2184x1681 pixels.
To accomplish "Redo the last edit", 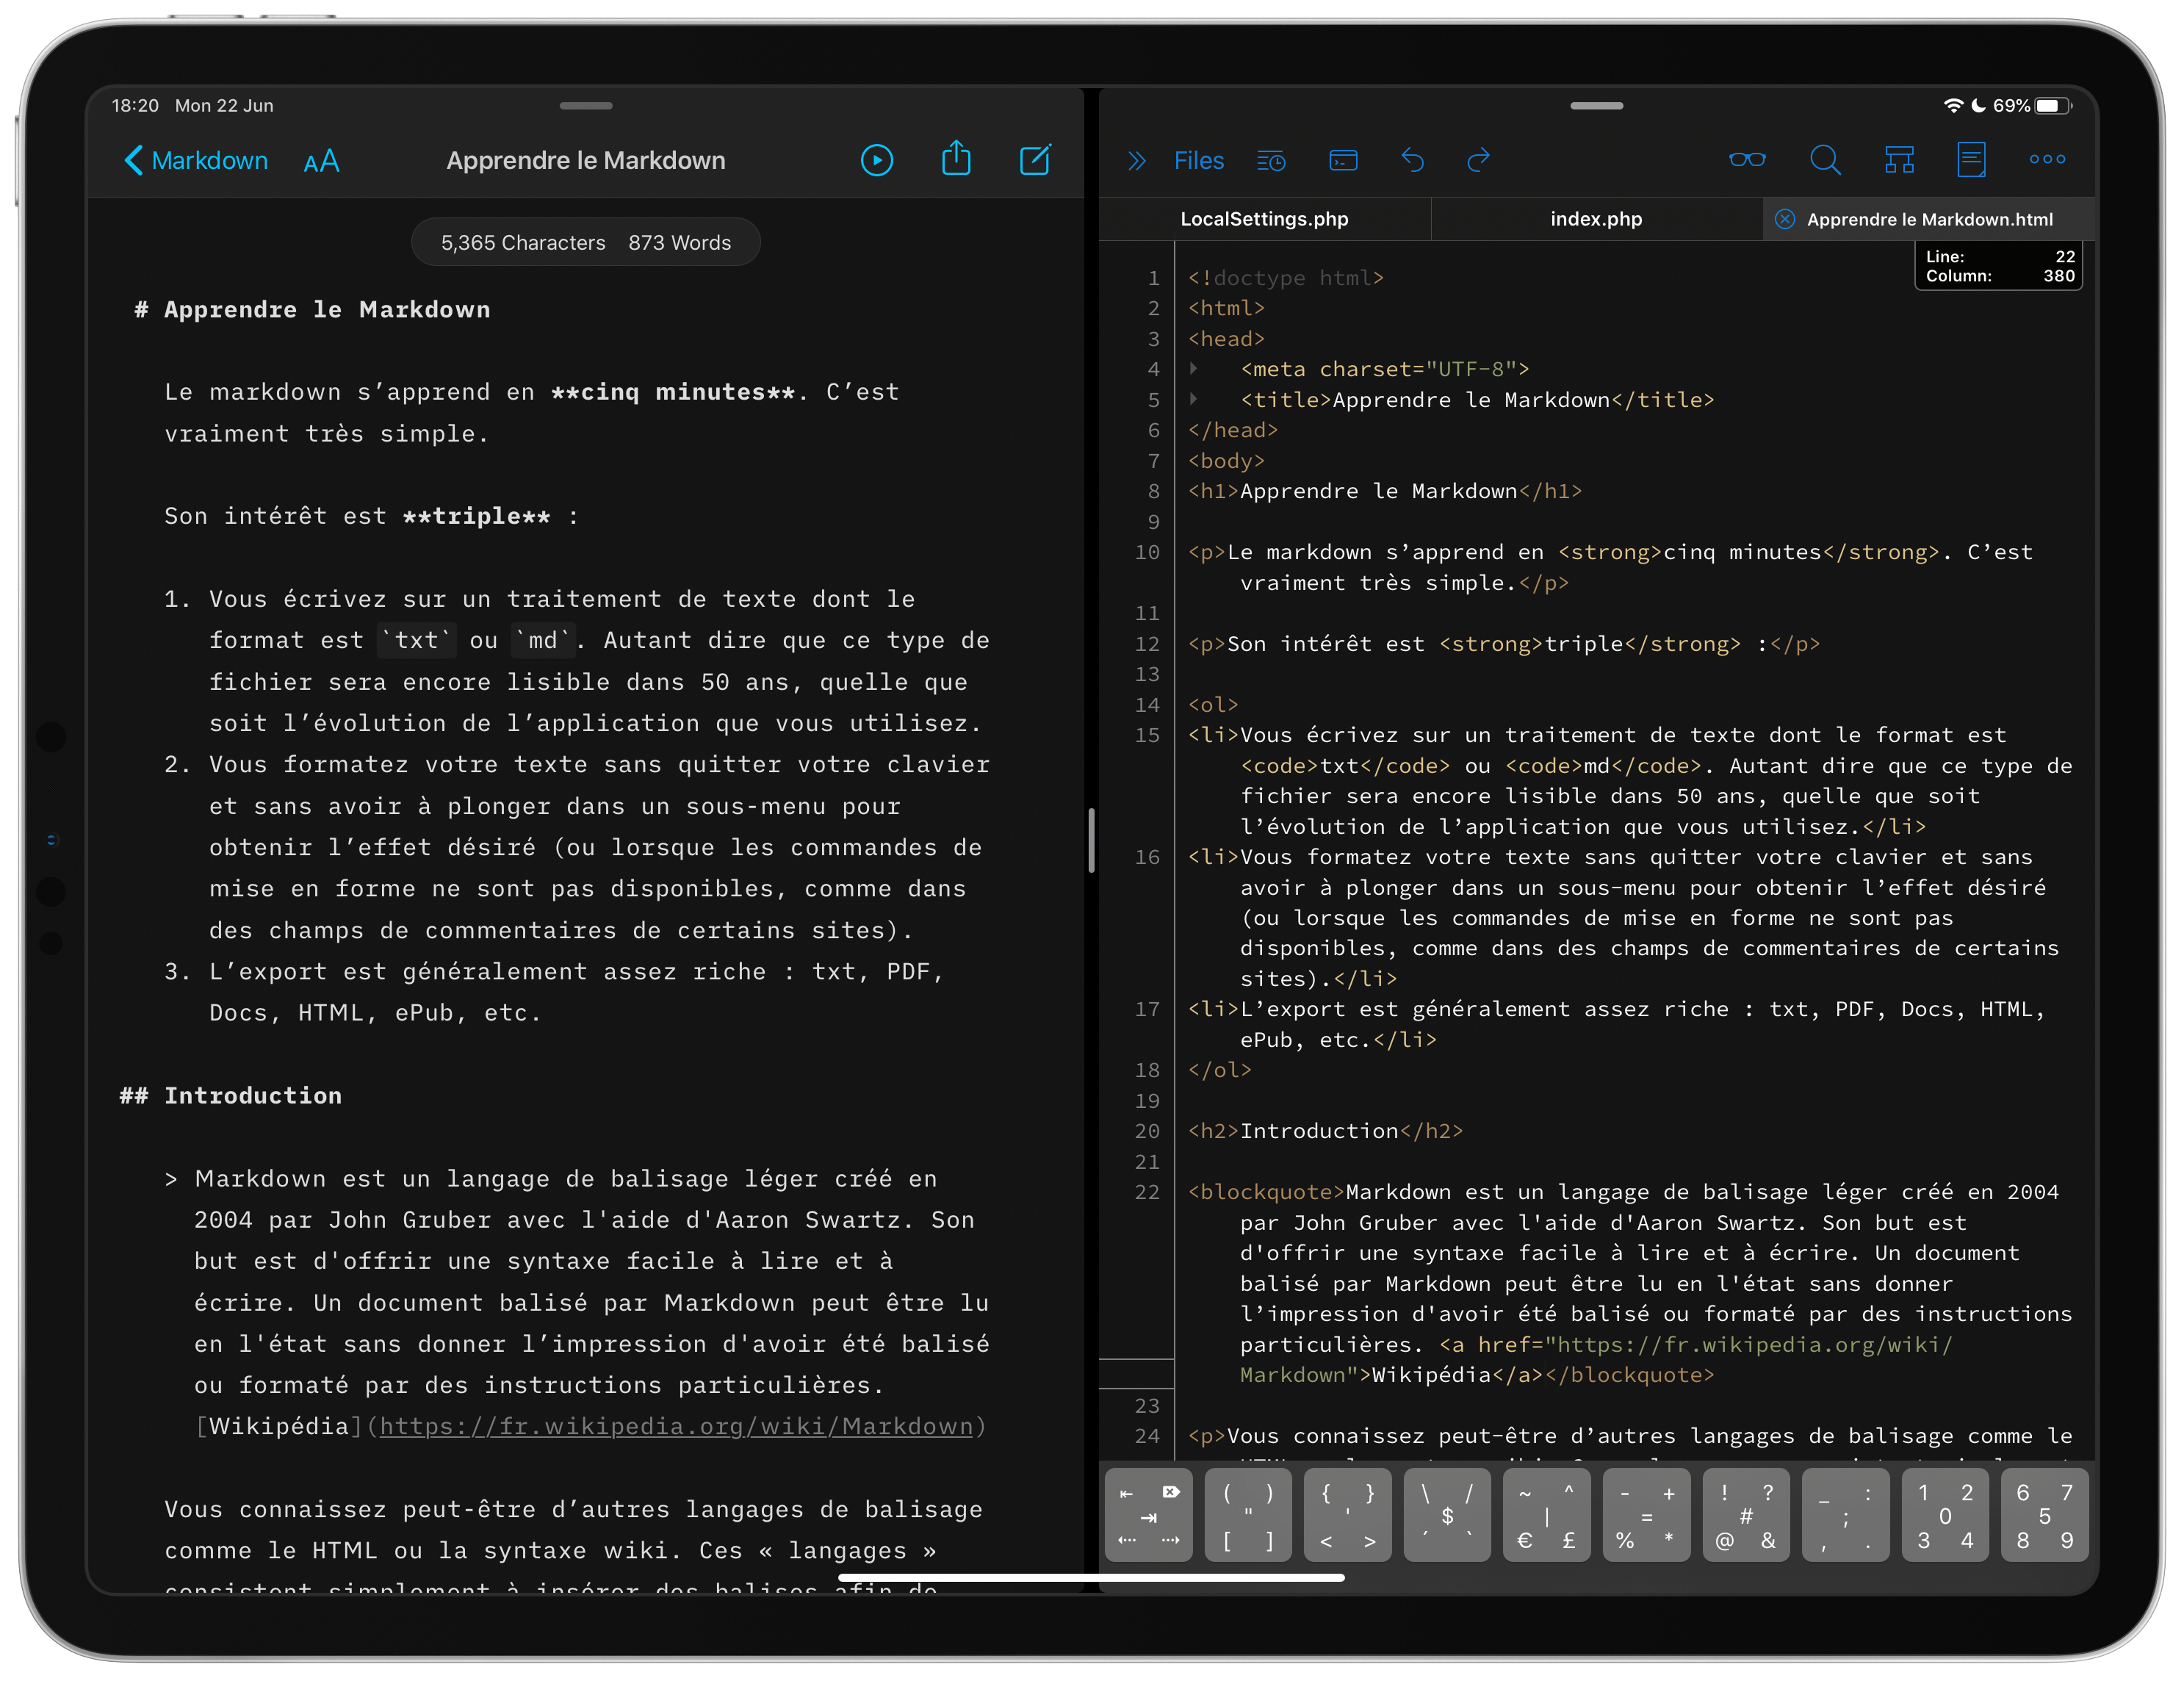I will (1478, 160).
